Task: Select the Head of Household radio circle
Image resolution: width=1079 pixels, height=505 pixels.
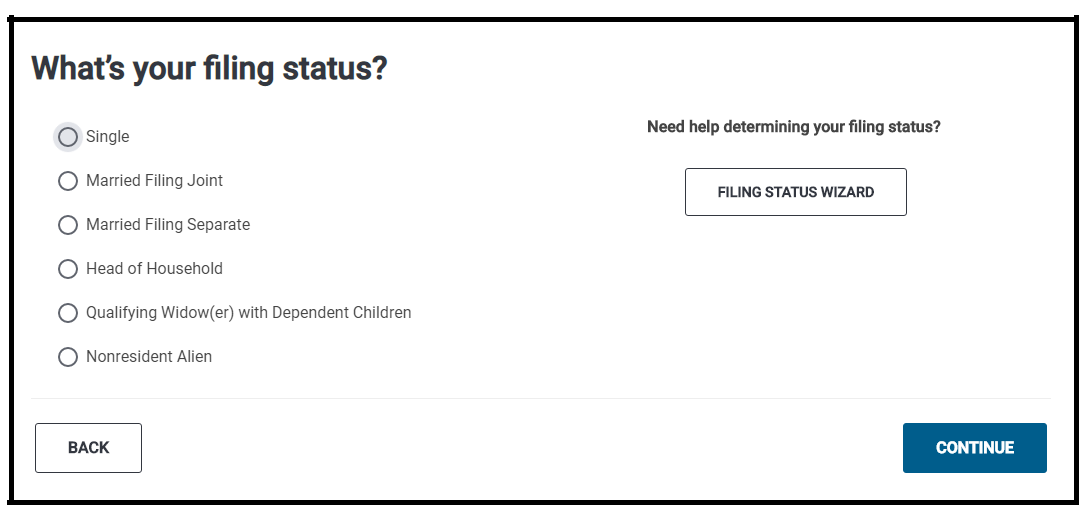Action: click(67, 269)
